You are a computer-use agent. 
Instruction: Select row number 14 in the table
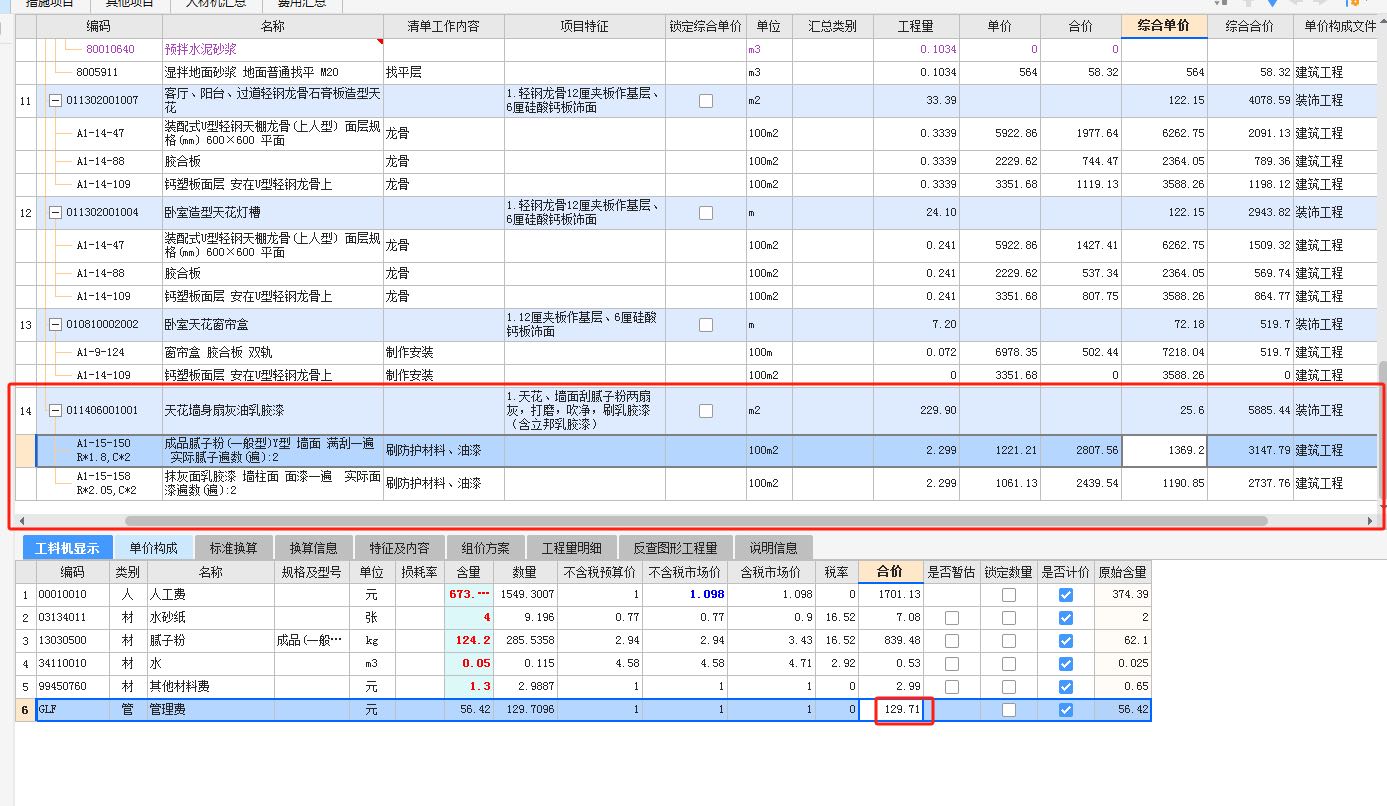(x=26, y=411)
